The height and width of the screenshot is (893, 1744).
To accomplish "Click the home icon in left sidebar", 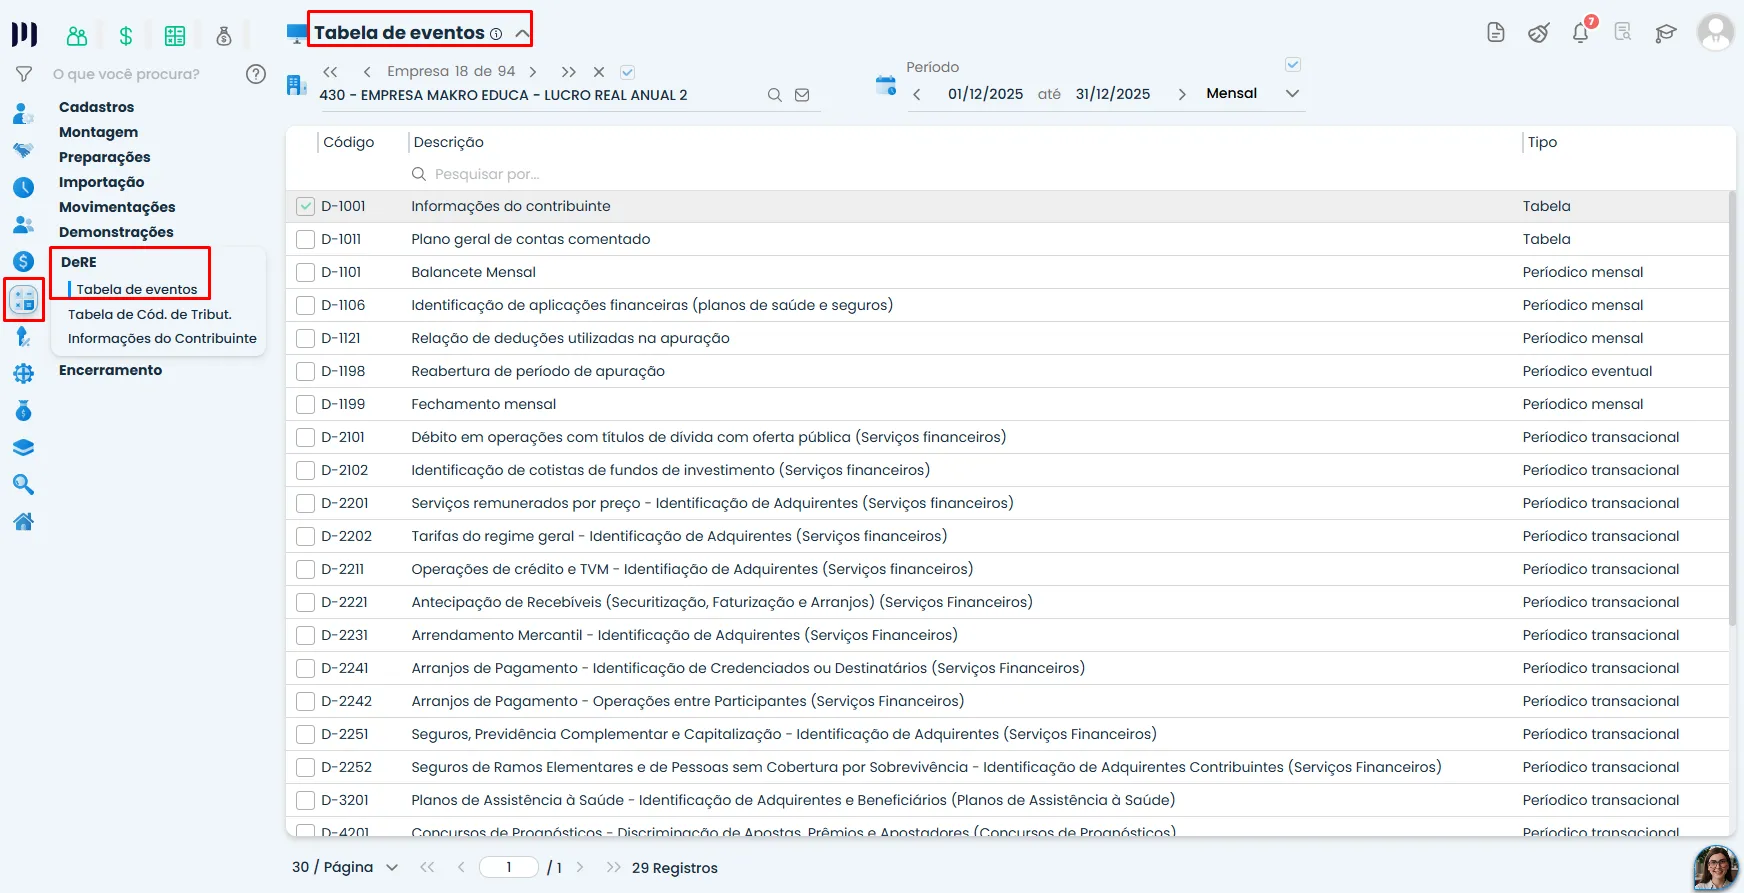I will coord(23,521).
